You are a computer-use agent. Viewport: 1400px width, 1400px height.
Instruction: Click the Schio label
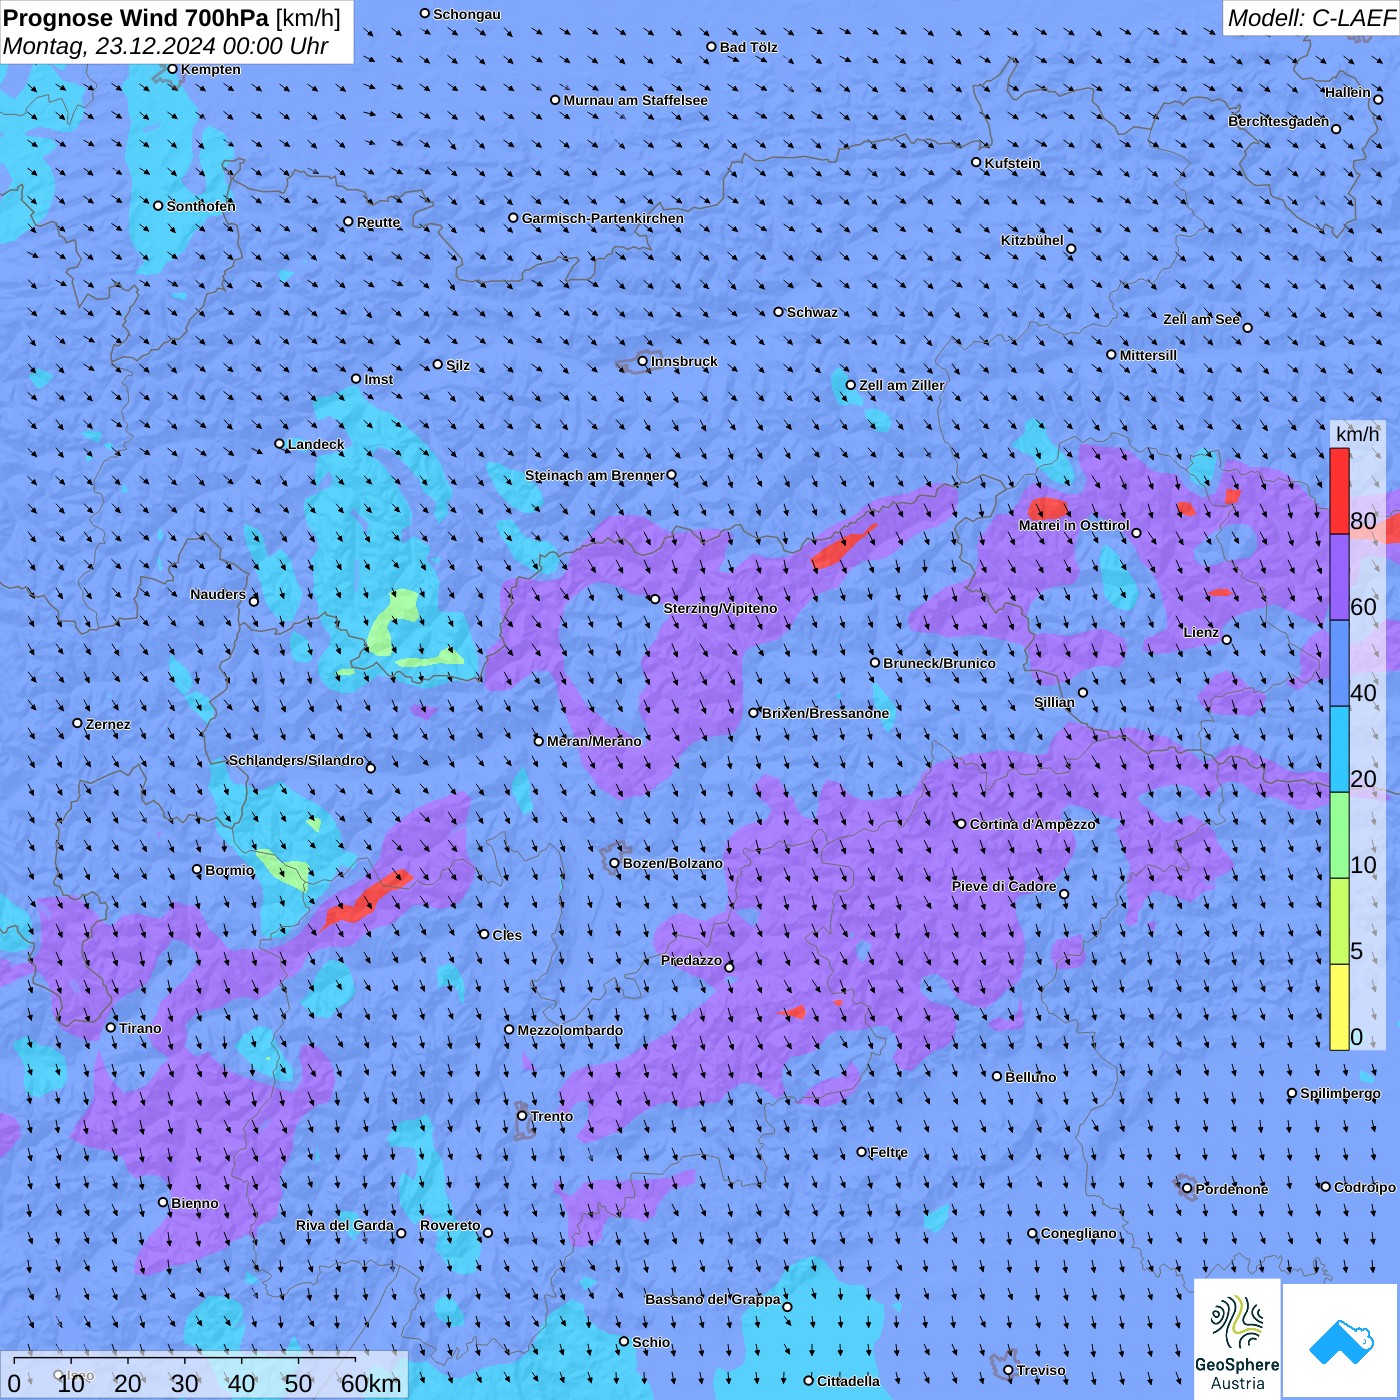coord(651,1342)
